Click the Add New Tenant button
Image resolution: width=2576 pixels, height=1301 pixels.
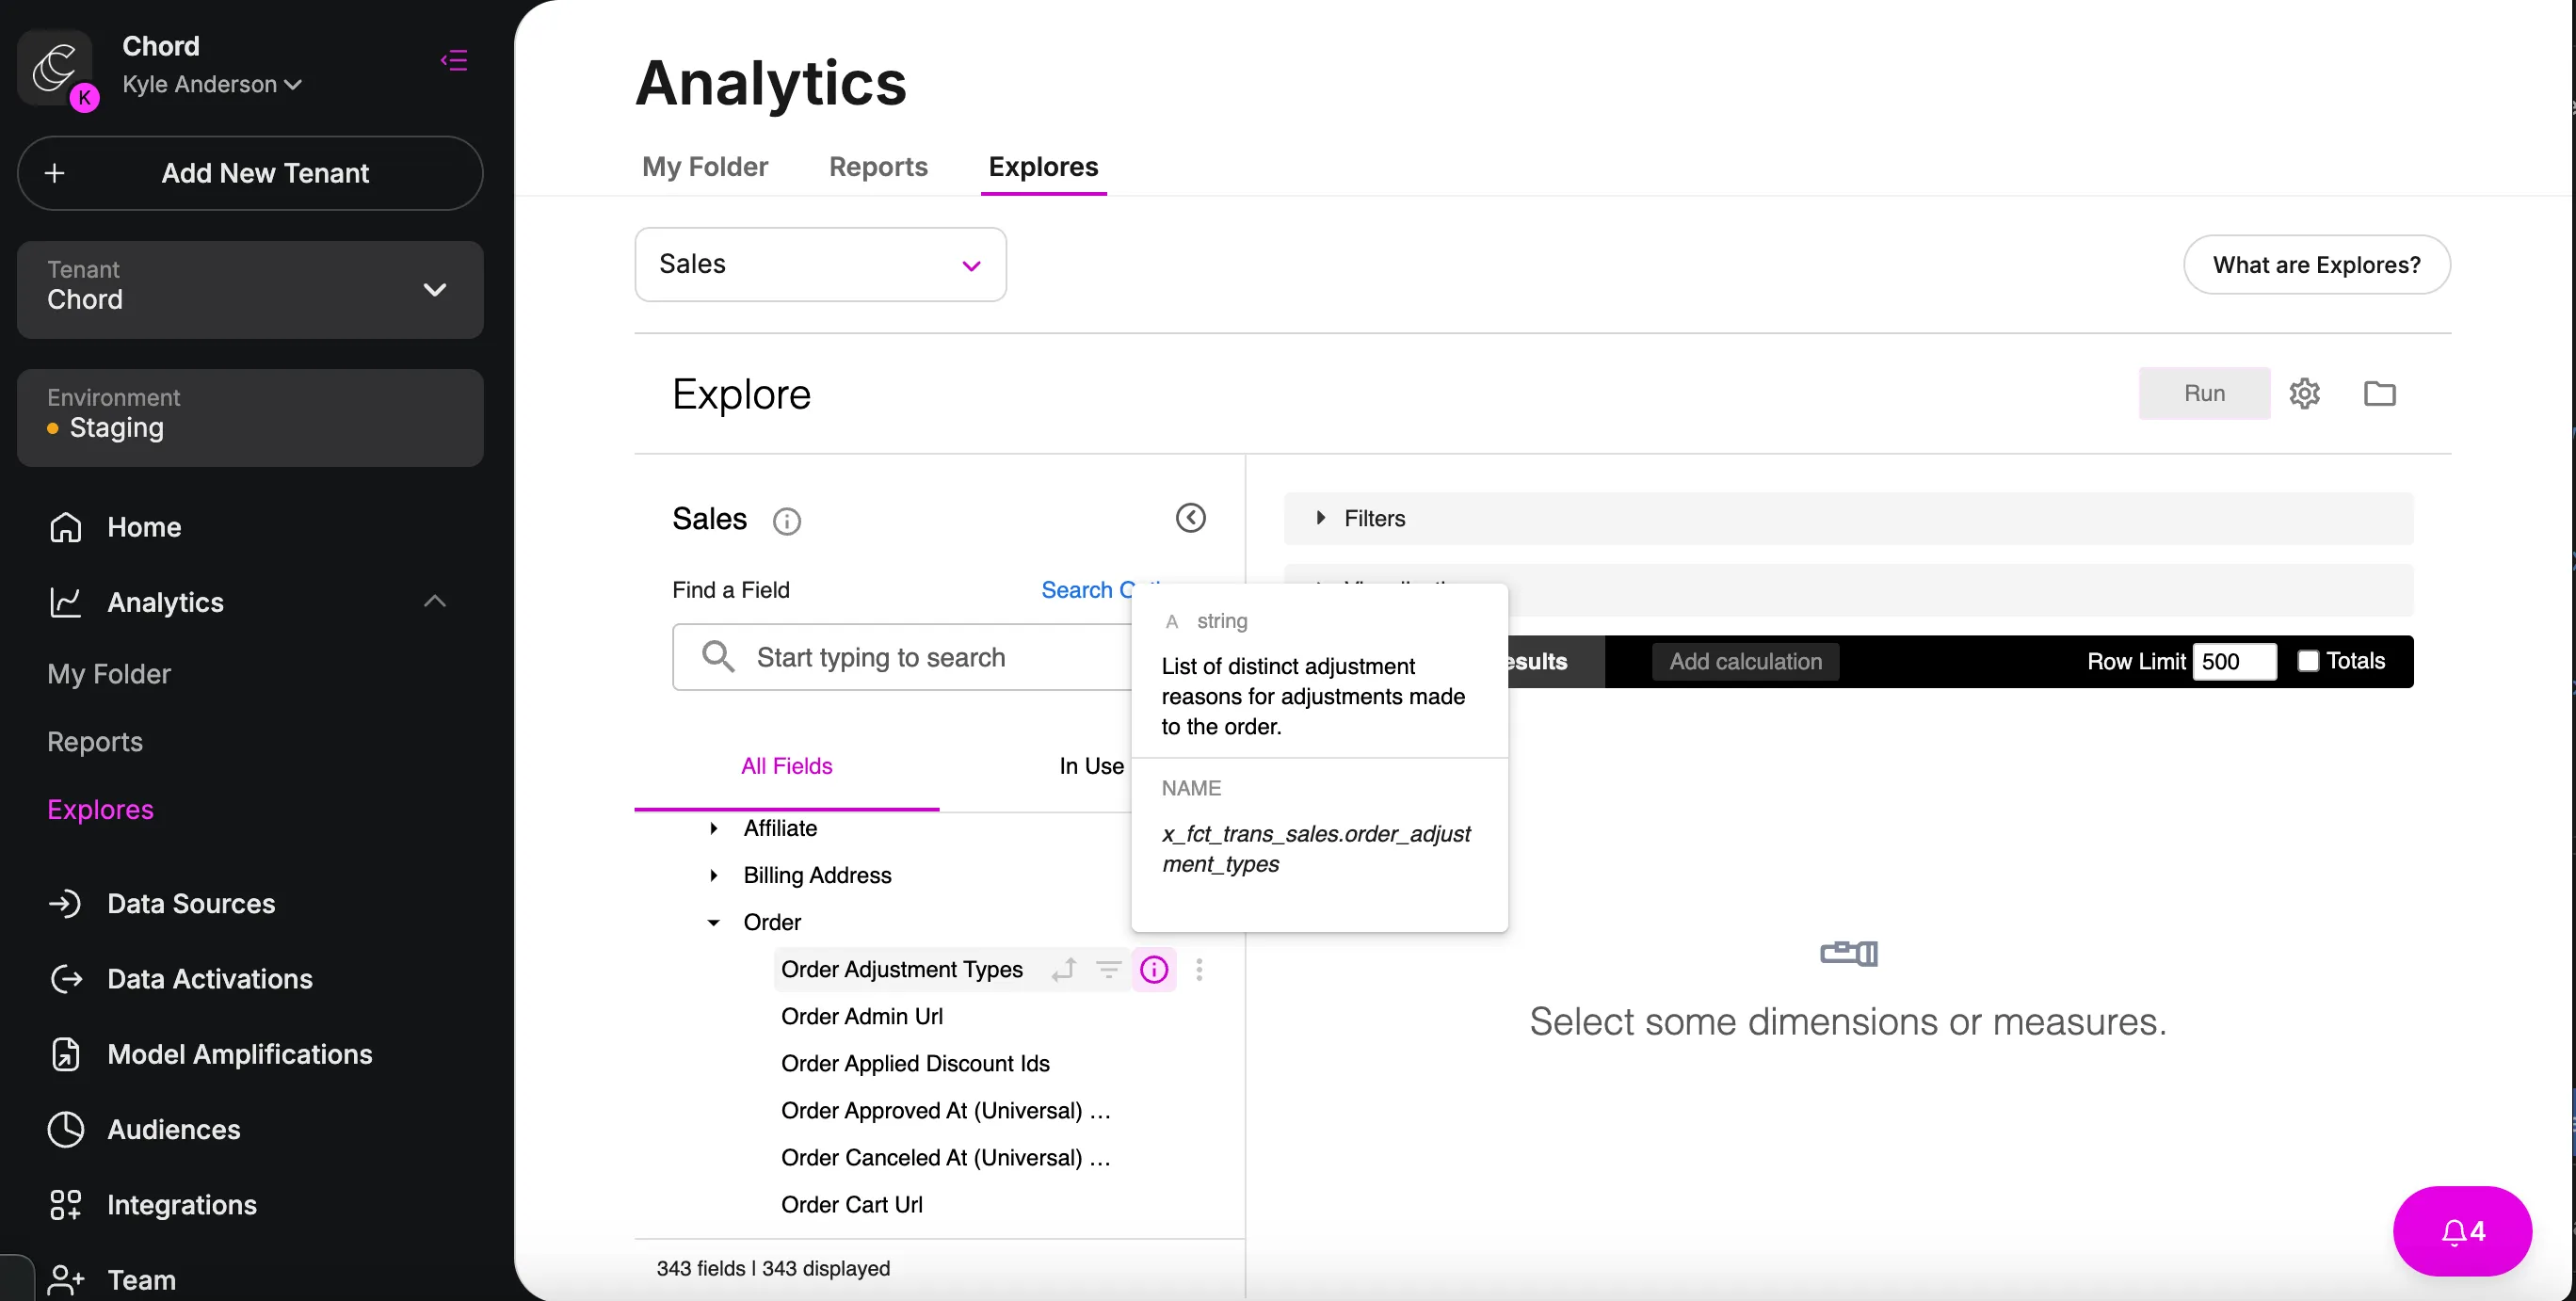point(250,173)
